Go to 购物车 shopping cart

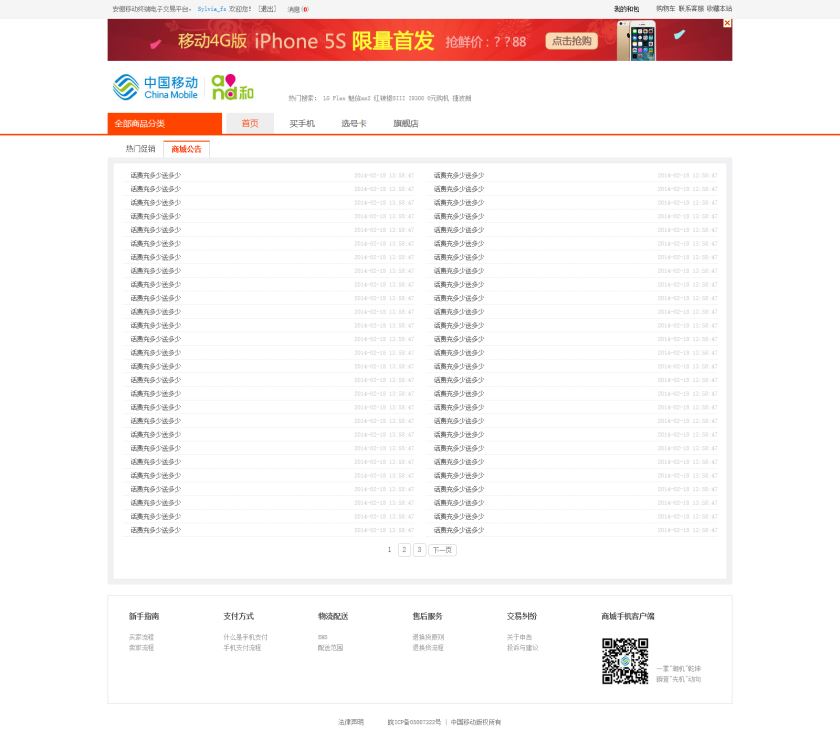coord(665,9)
